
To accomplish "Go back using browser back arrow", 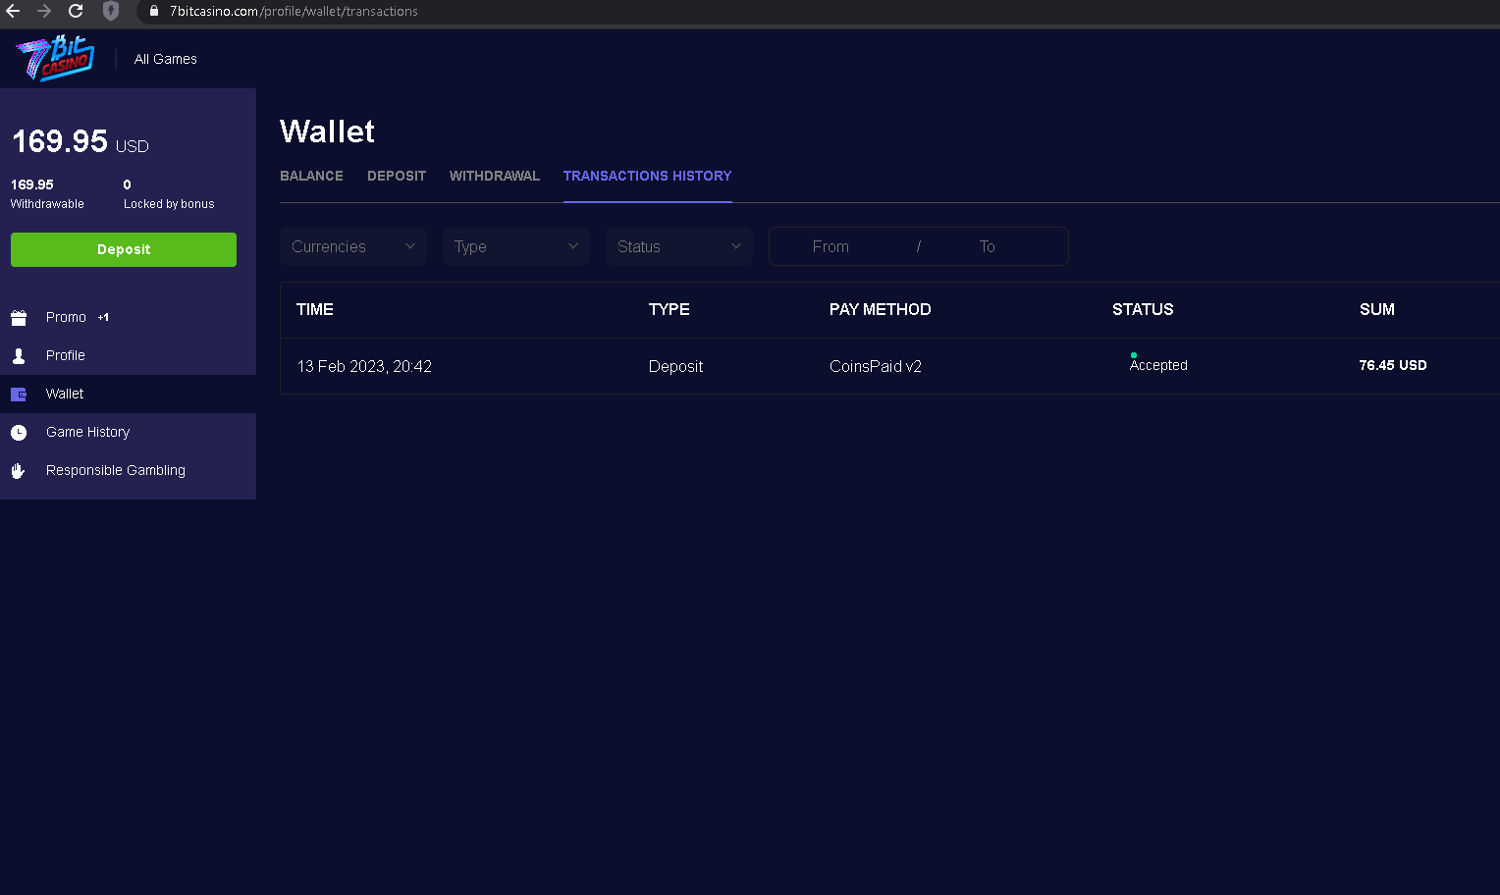I will (13, 11).
